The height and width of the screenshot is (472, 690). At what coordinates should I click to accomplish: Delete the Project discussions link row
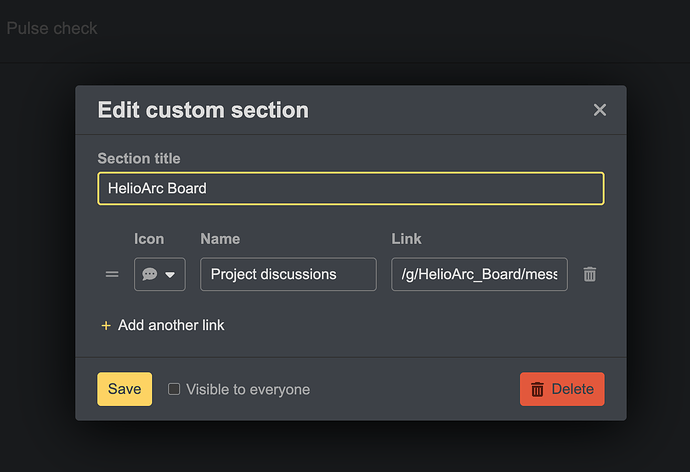(590, 274)
